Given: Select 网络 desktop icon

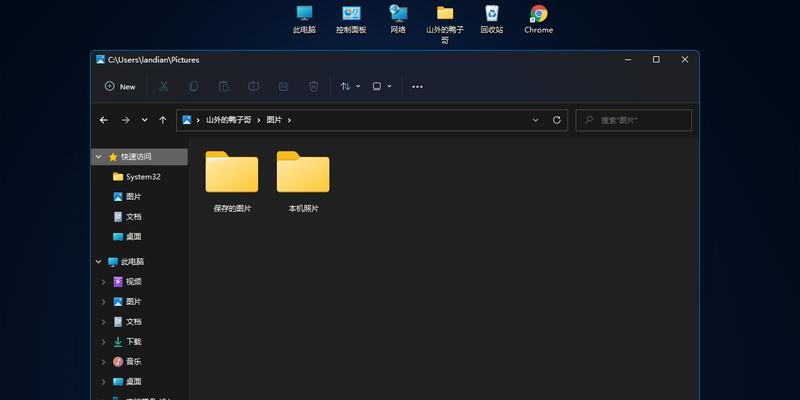Looking at the screenshot, I should coord(398,19).
